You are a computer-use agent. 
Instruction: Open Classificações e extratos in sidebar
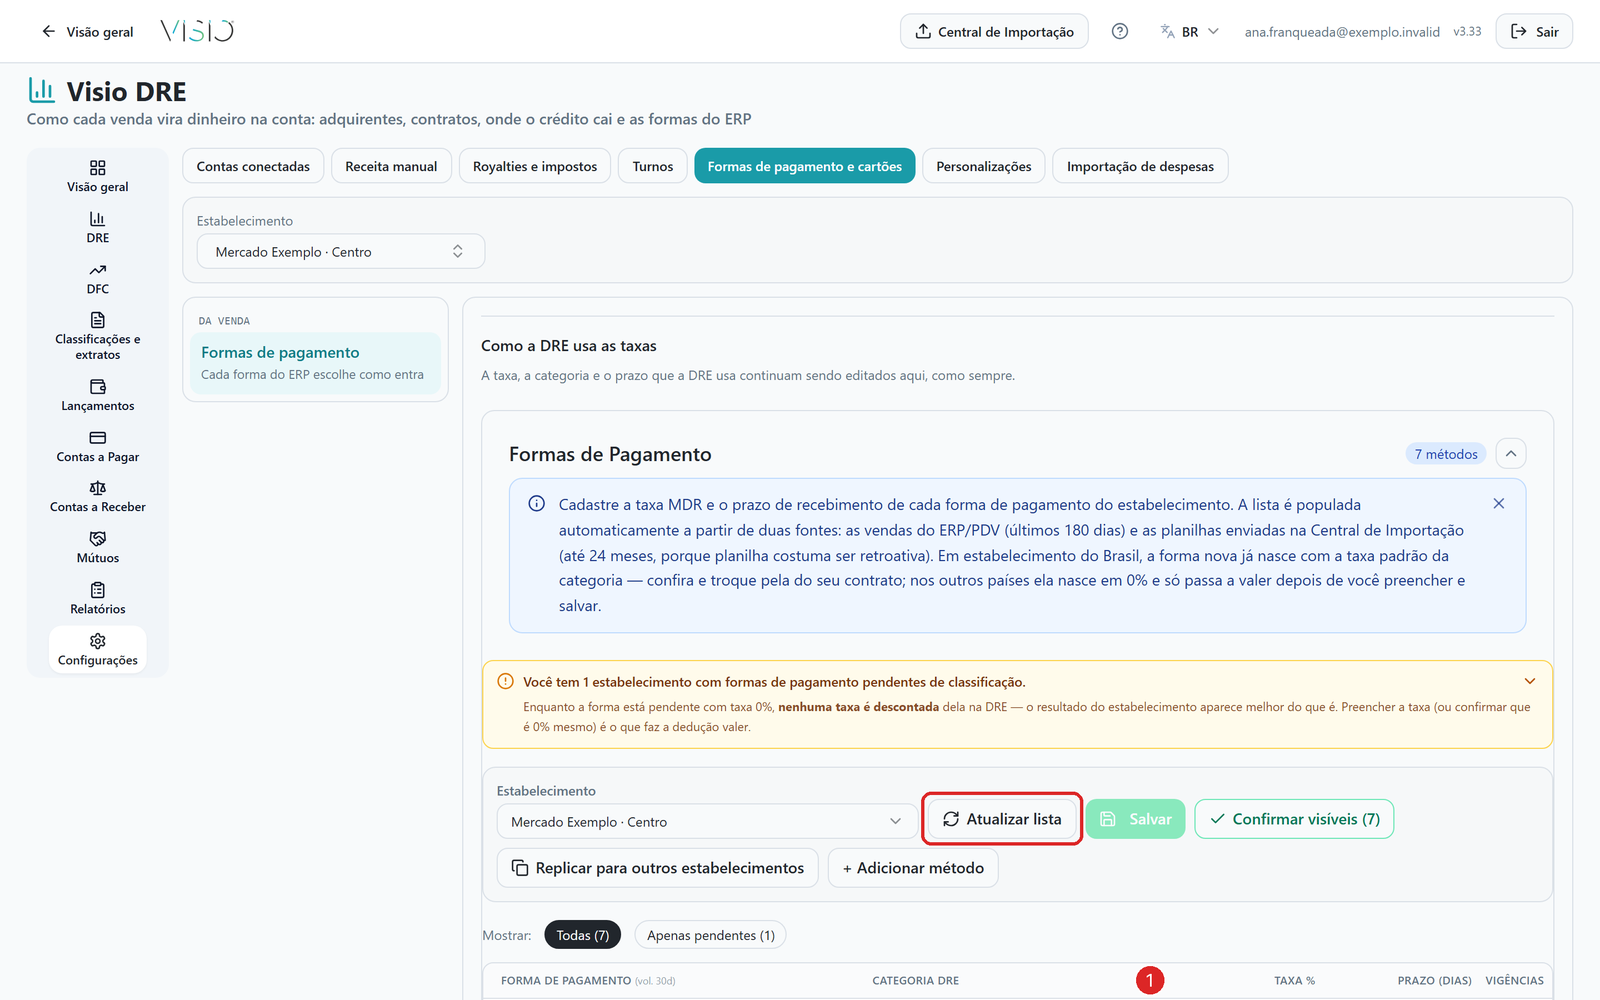coord(98,336)
